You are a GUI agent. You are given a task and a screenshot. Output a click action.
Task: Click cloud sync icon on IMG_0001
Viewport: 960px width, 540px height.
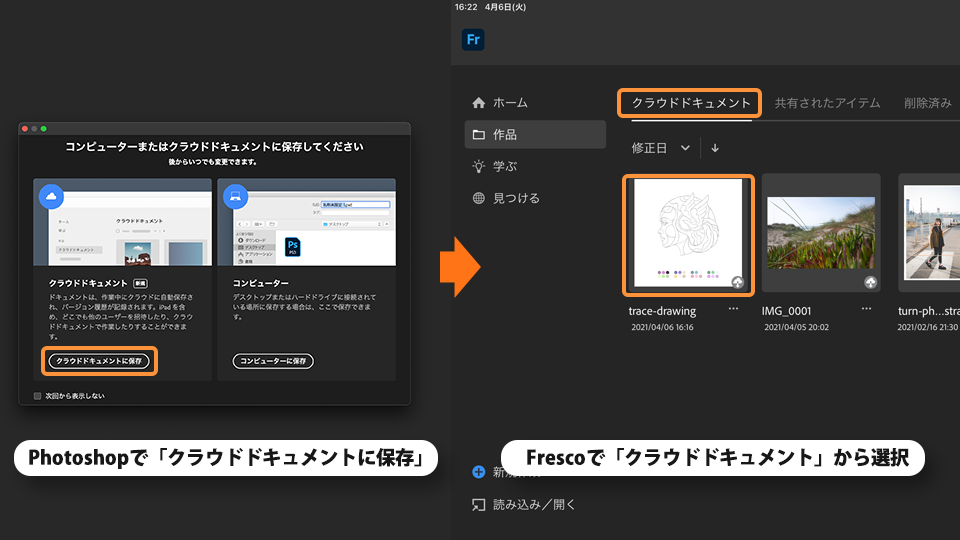point(870,282)
